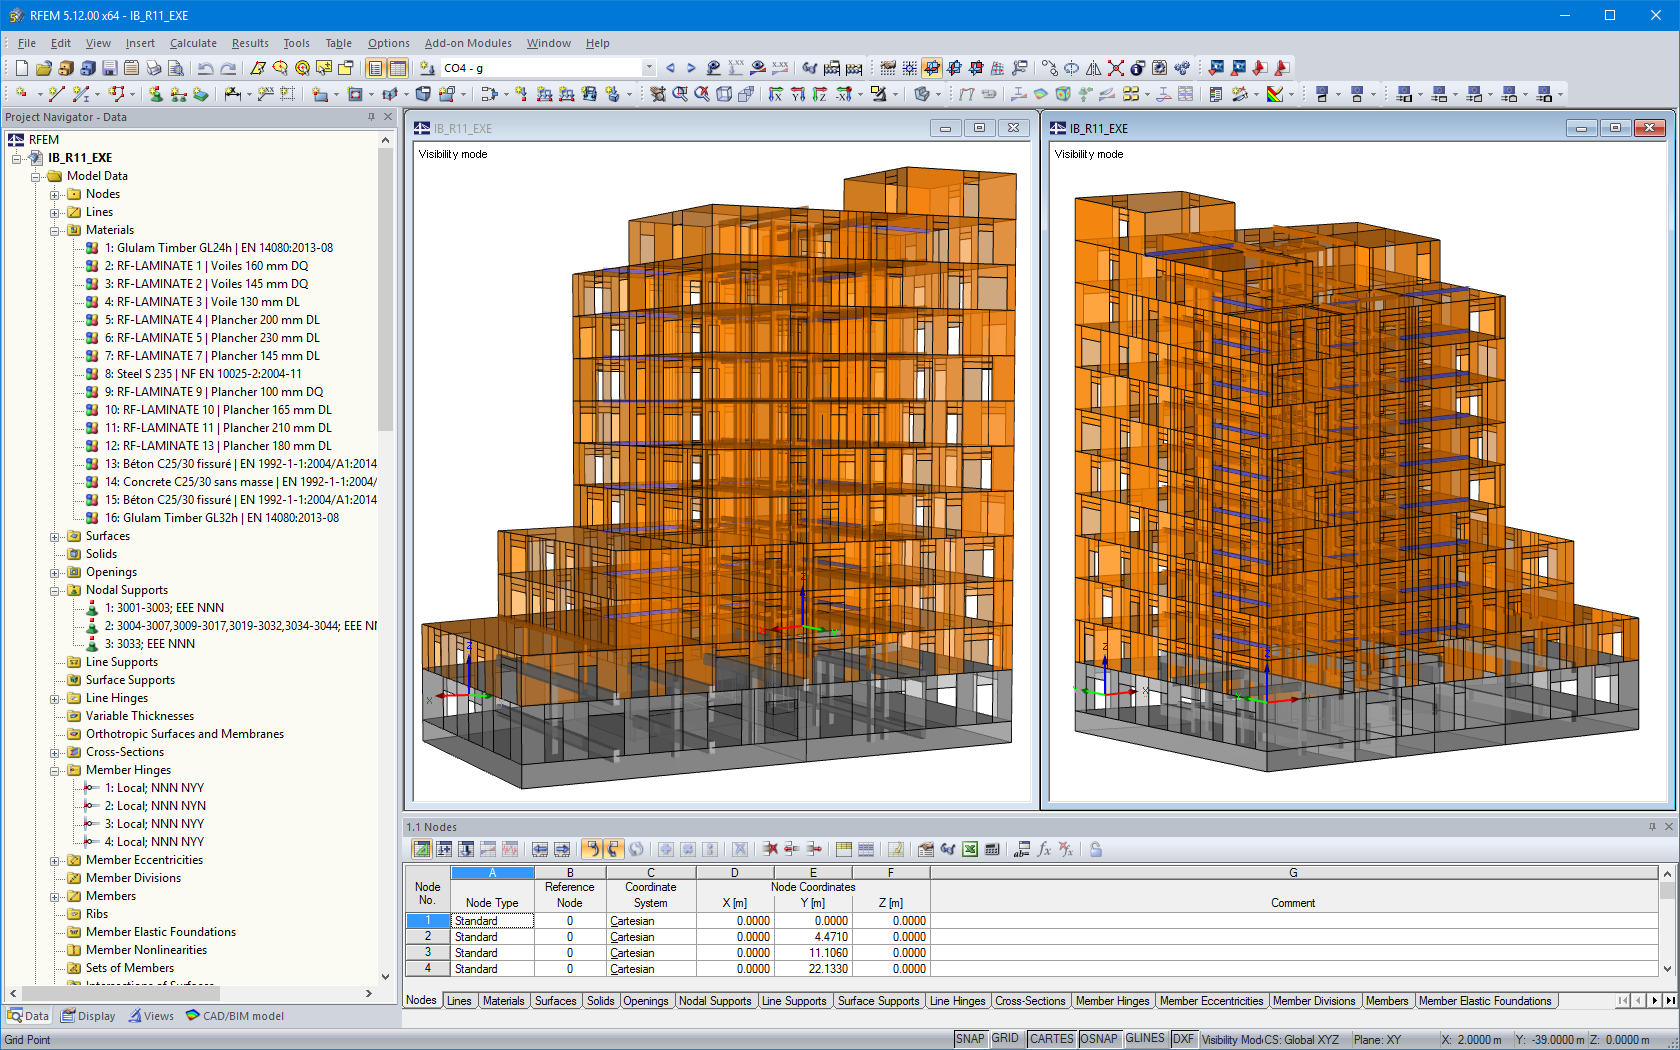Open the Print icon

pyautogui.click(x=152, y=67)
